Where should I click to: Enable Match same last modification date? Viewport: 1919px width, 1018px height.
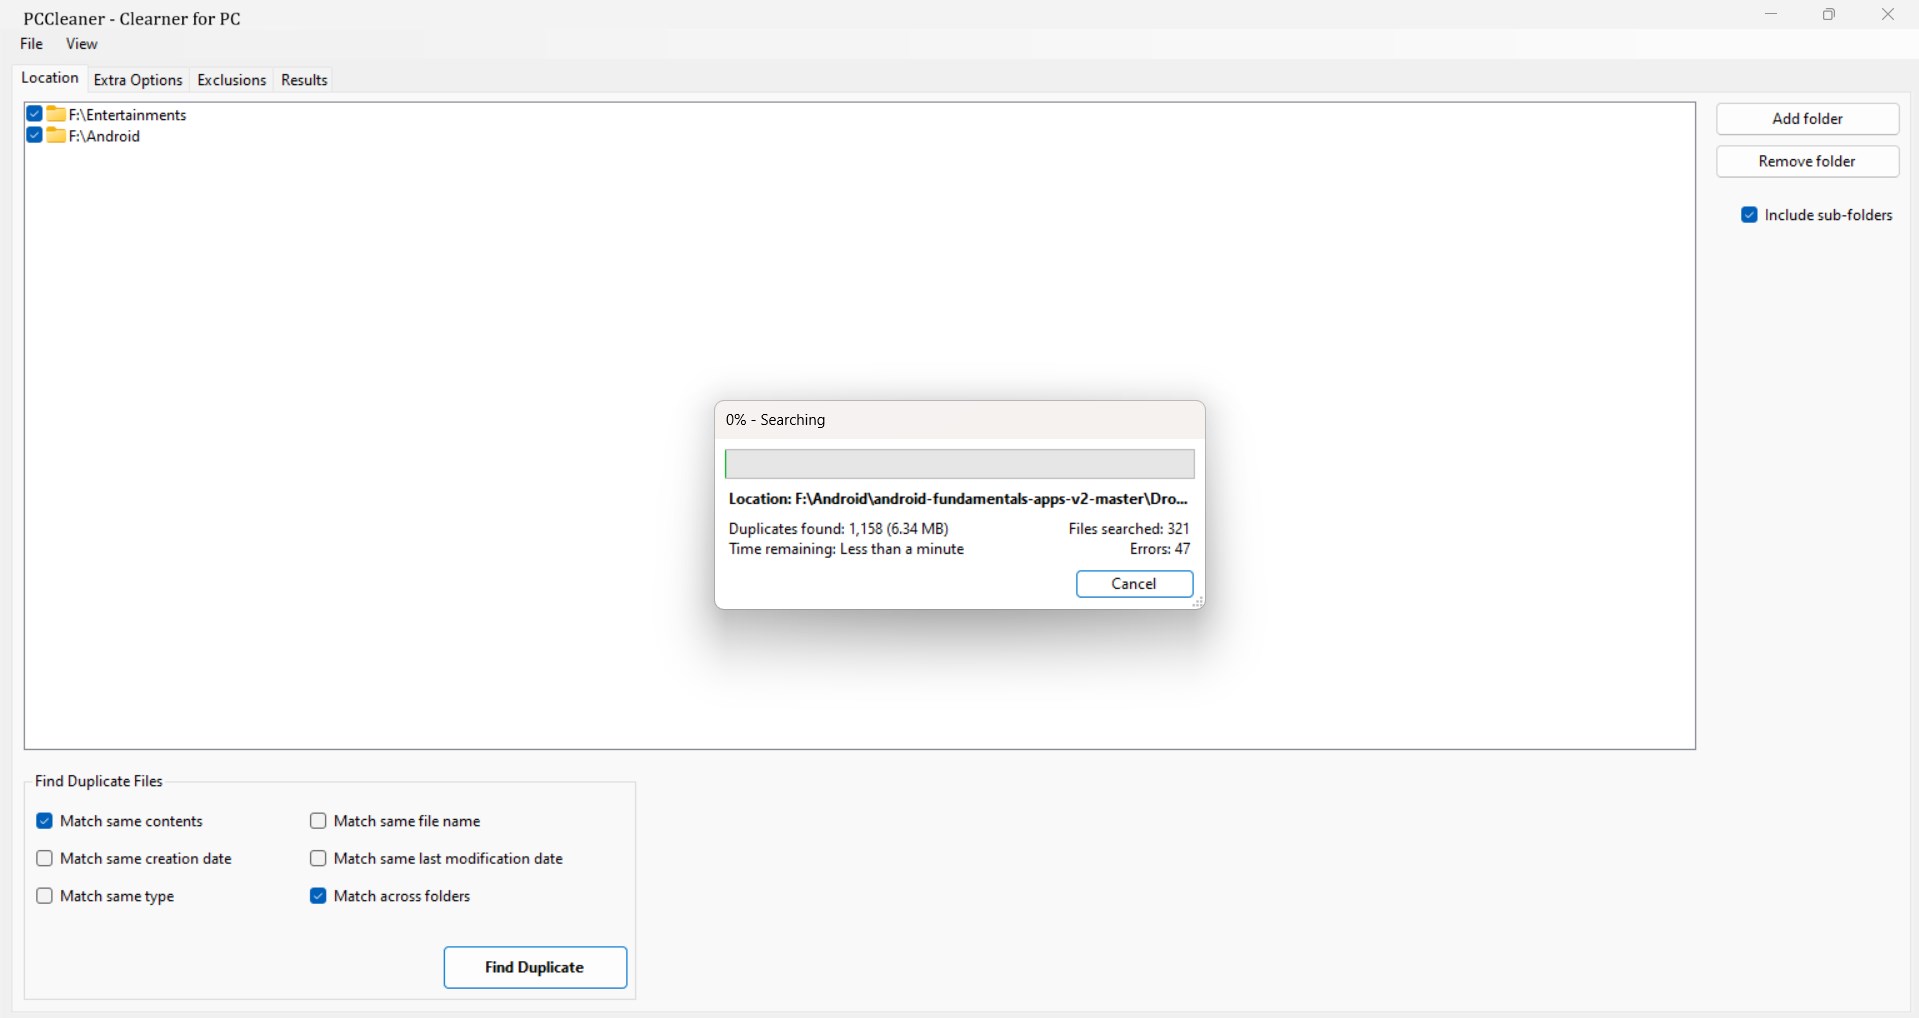318,859
